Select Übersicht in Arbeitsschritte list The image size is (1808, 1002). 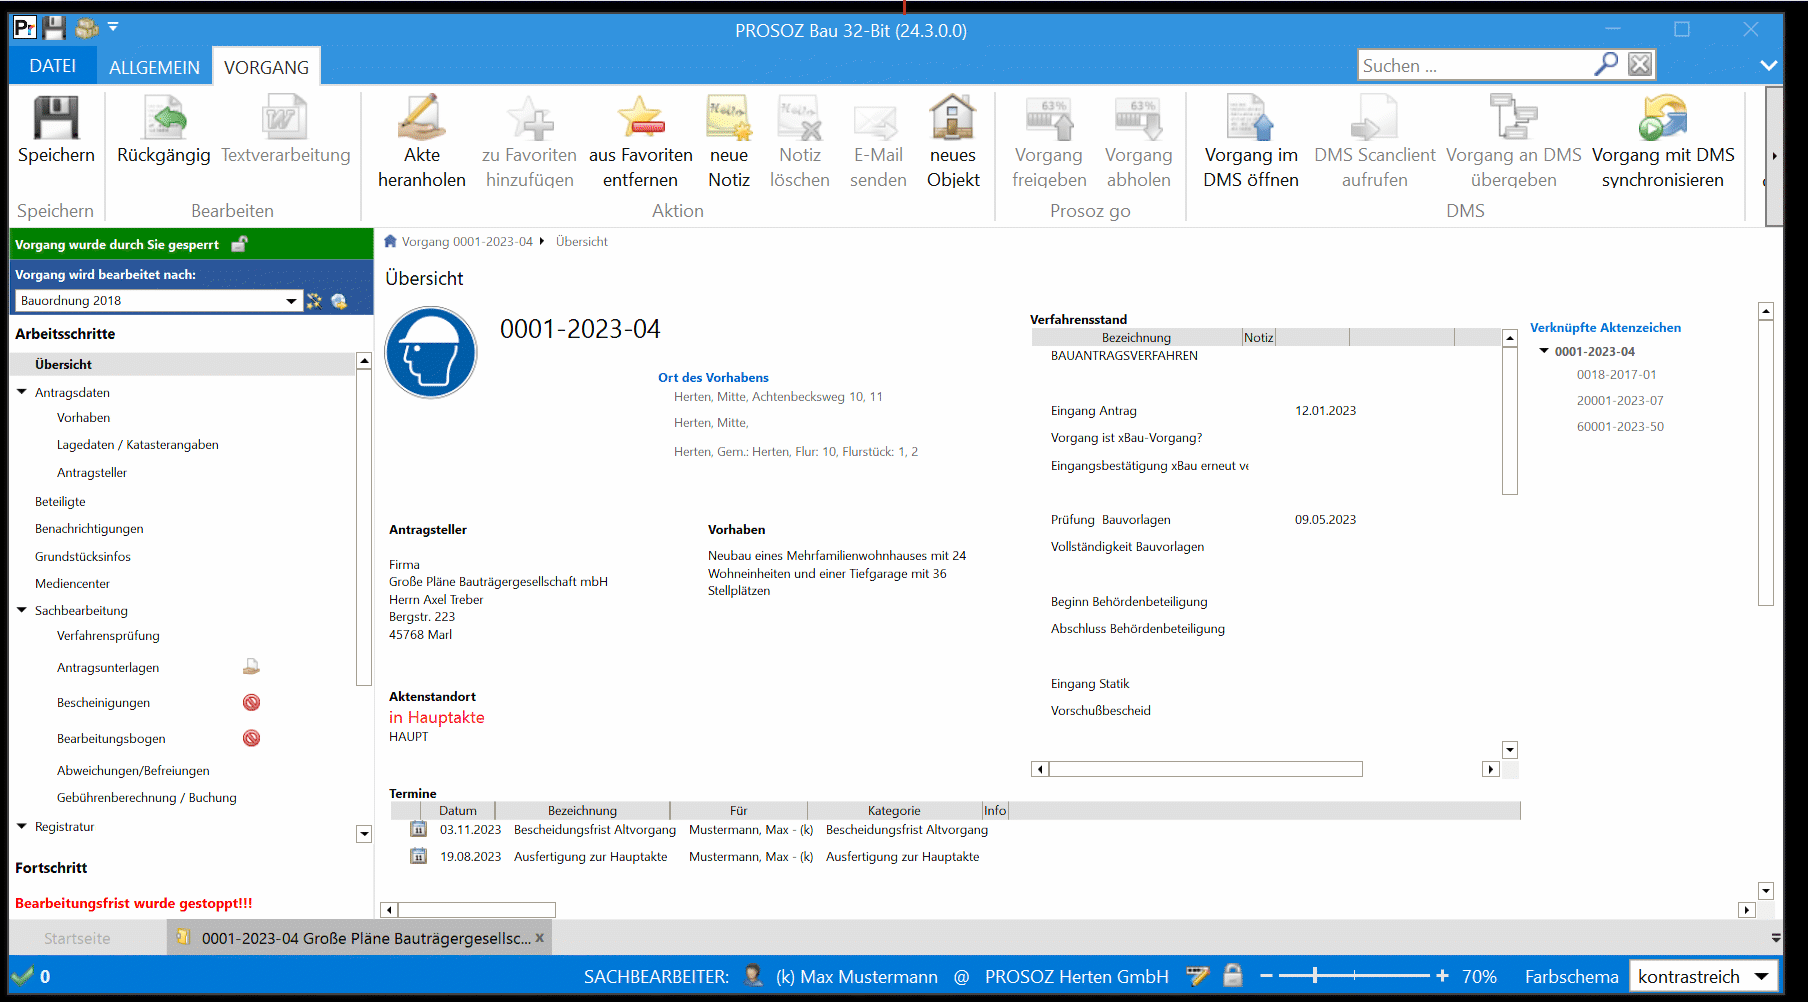pyautogui.click(x=183, y=364)
